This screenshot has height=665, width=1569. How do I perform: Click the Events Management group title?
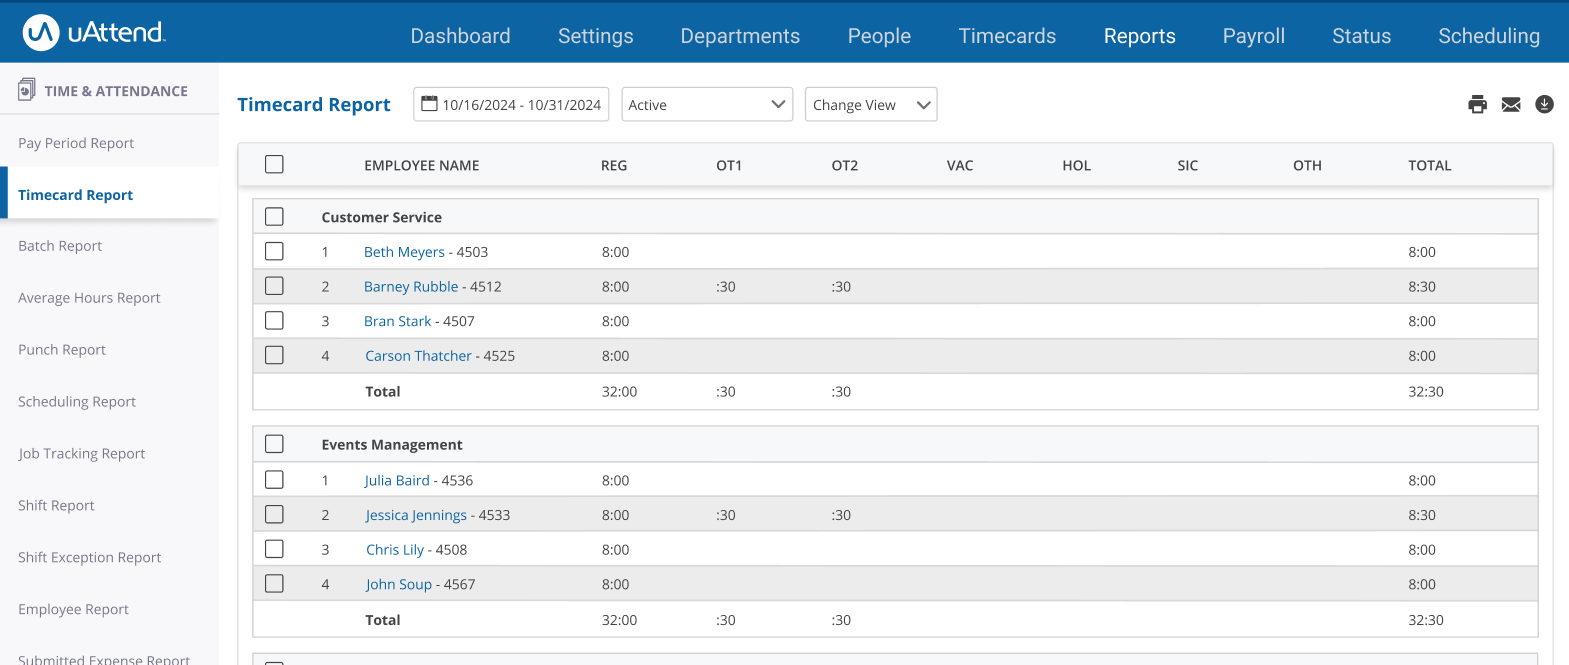392,445
